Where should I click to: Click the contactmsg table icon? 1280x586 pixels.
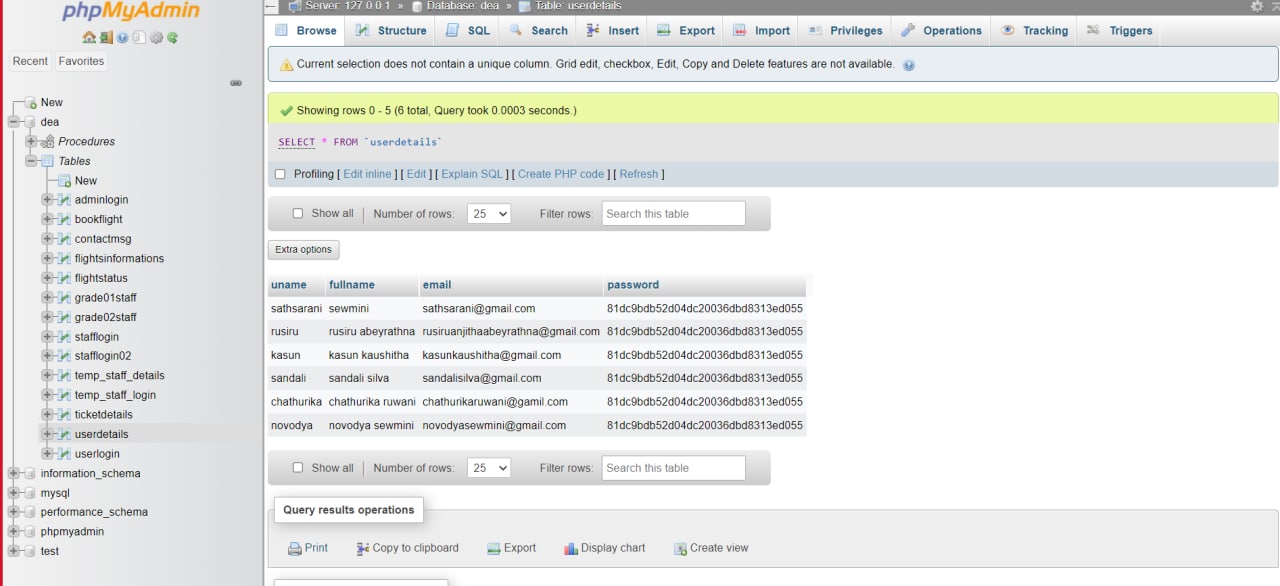(64, 239)
